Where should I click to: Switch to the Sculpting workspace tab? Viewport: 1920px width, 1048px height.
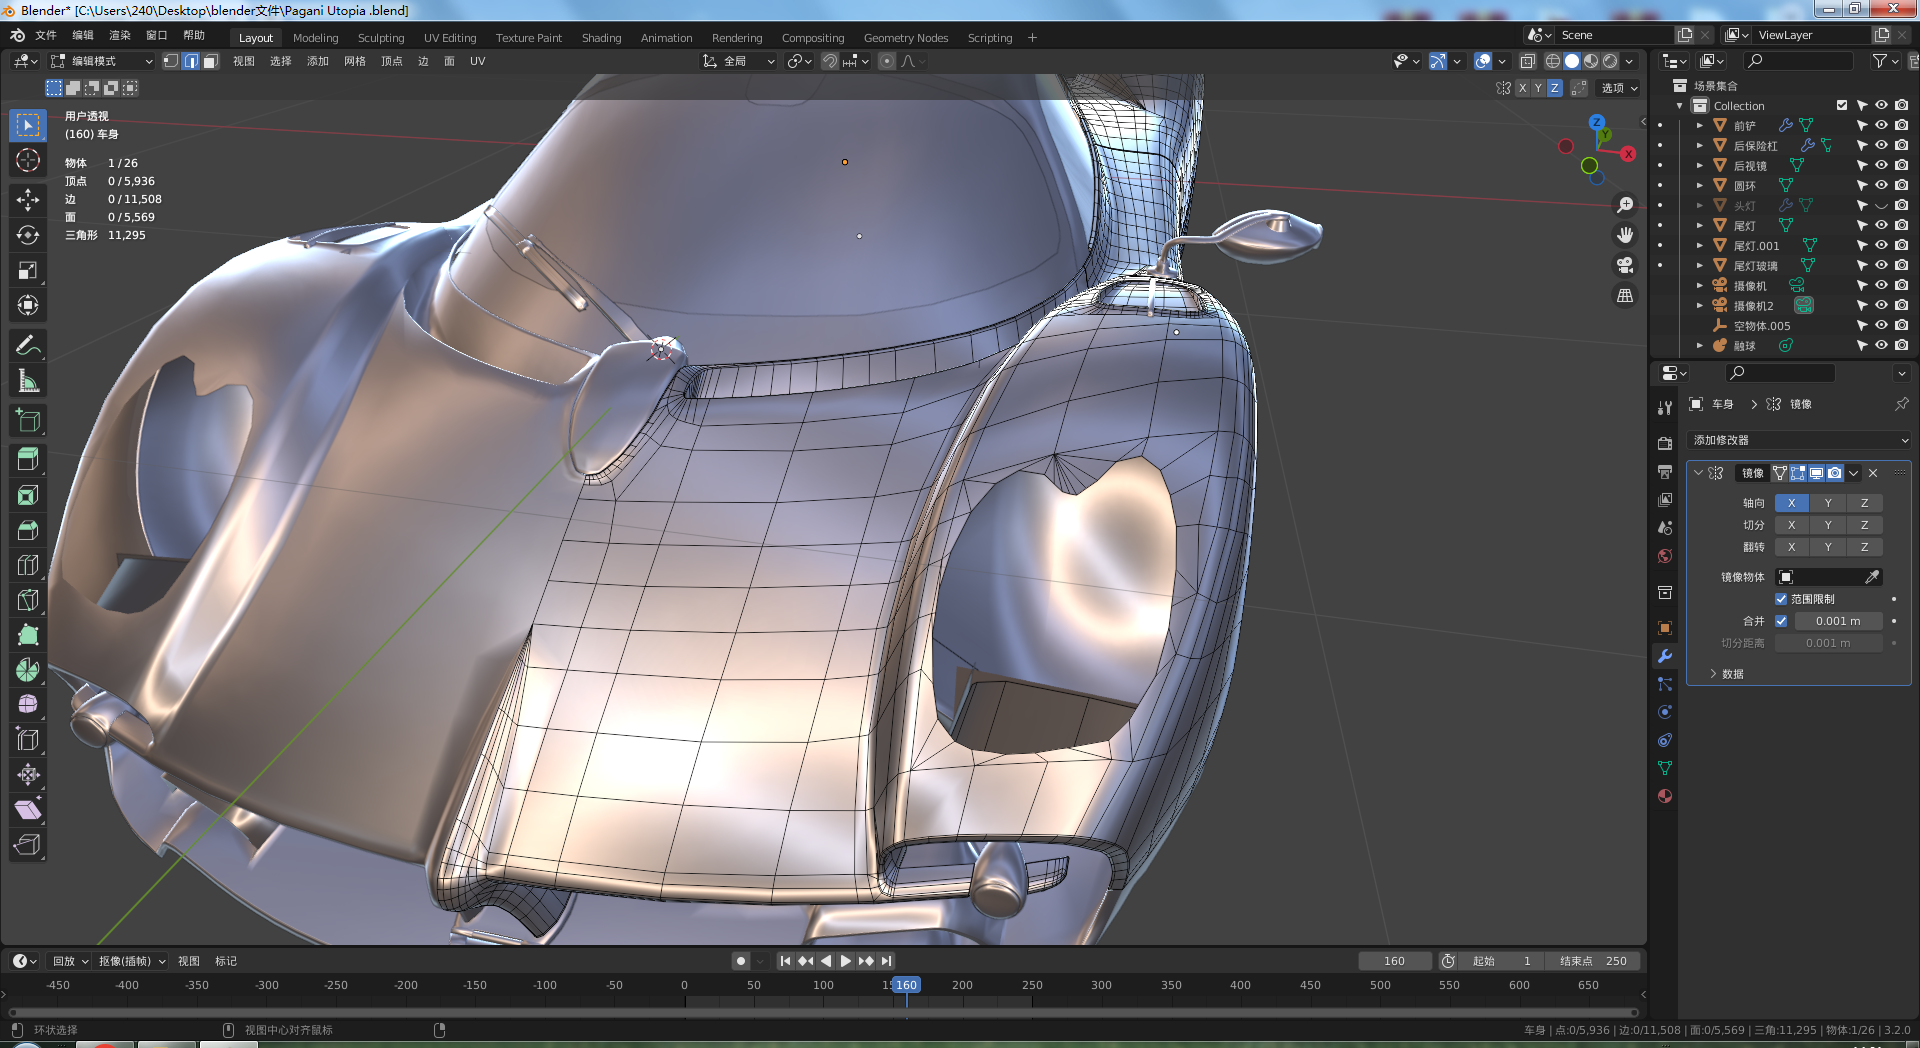coord(381,38)
